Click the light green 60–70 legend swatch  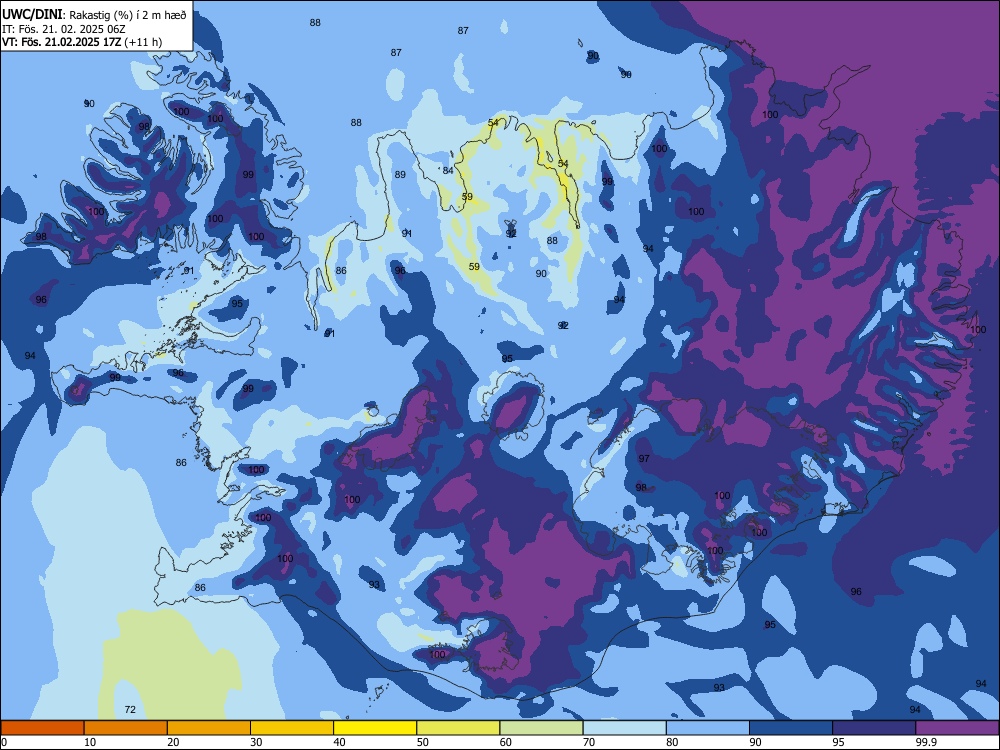coord(541,728)
